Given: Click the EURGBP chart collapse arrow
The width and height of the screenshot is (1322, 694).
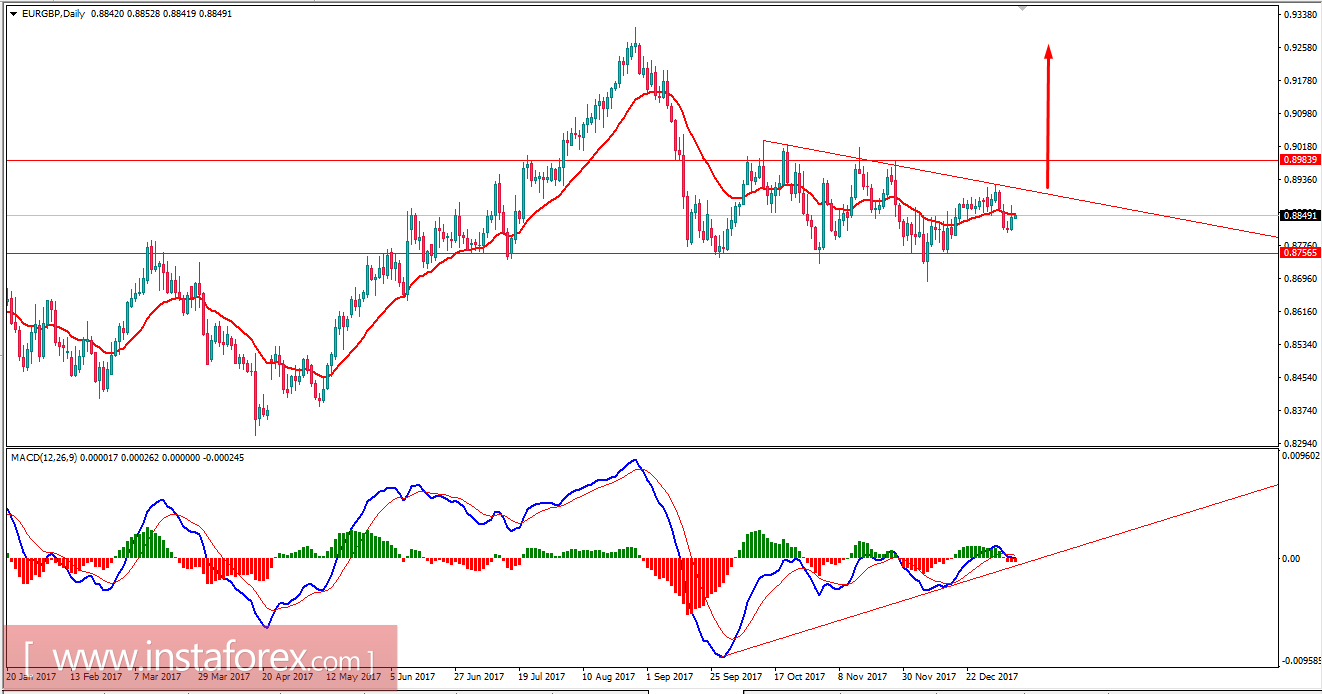Looking at the screenshot, I should pyautogui.click(x=12, y=15).
